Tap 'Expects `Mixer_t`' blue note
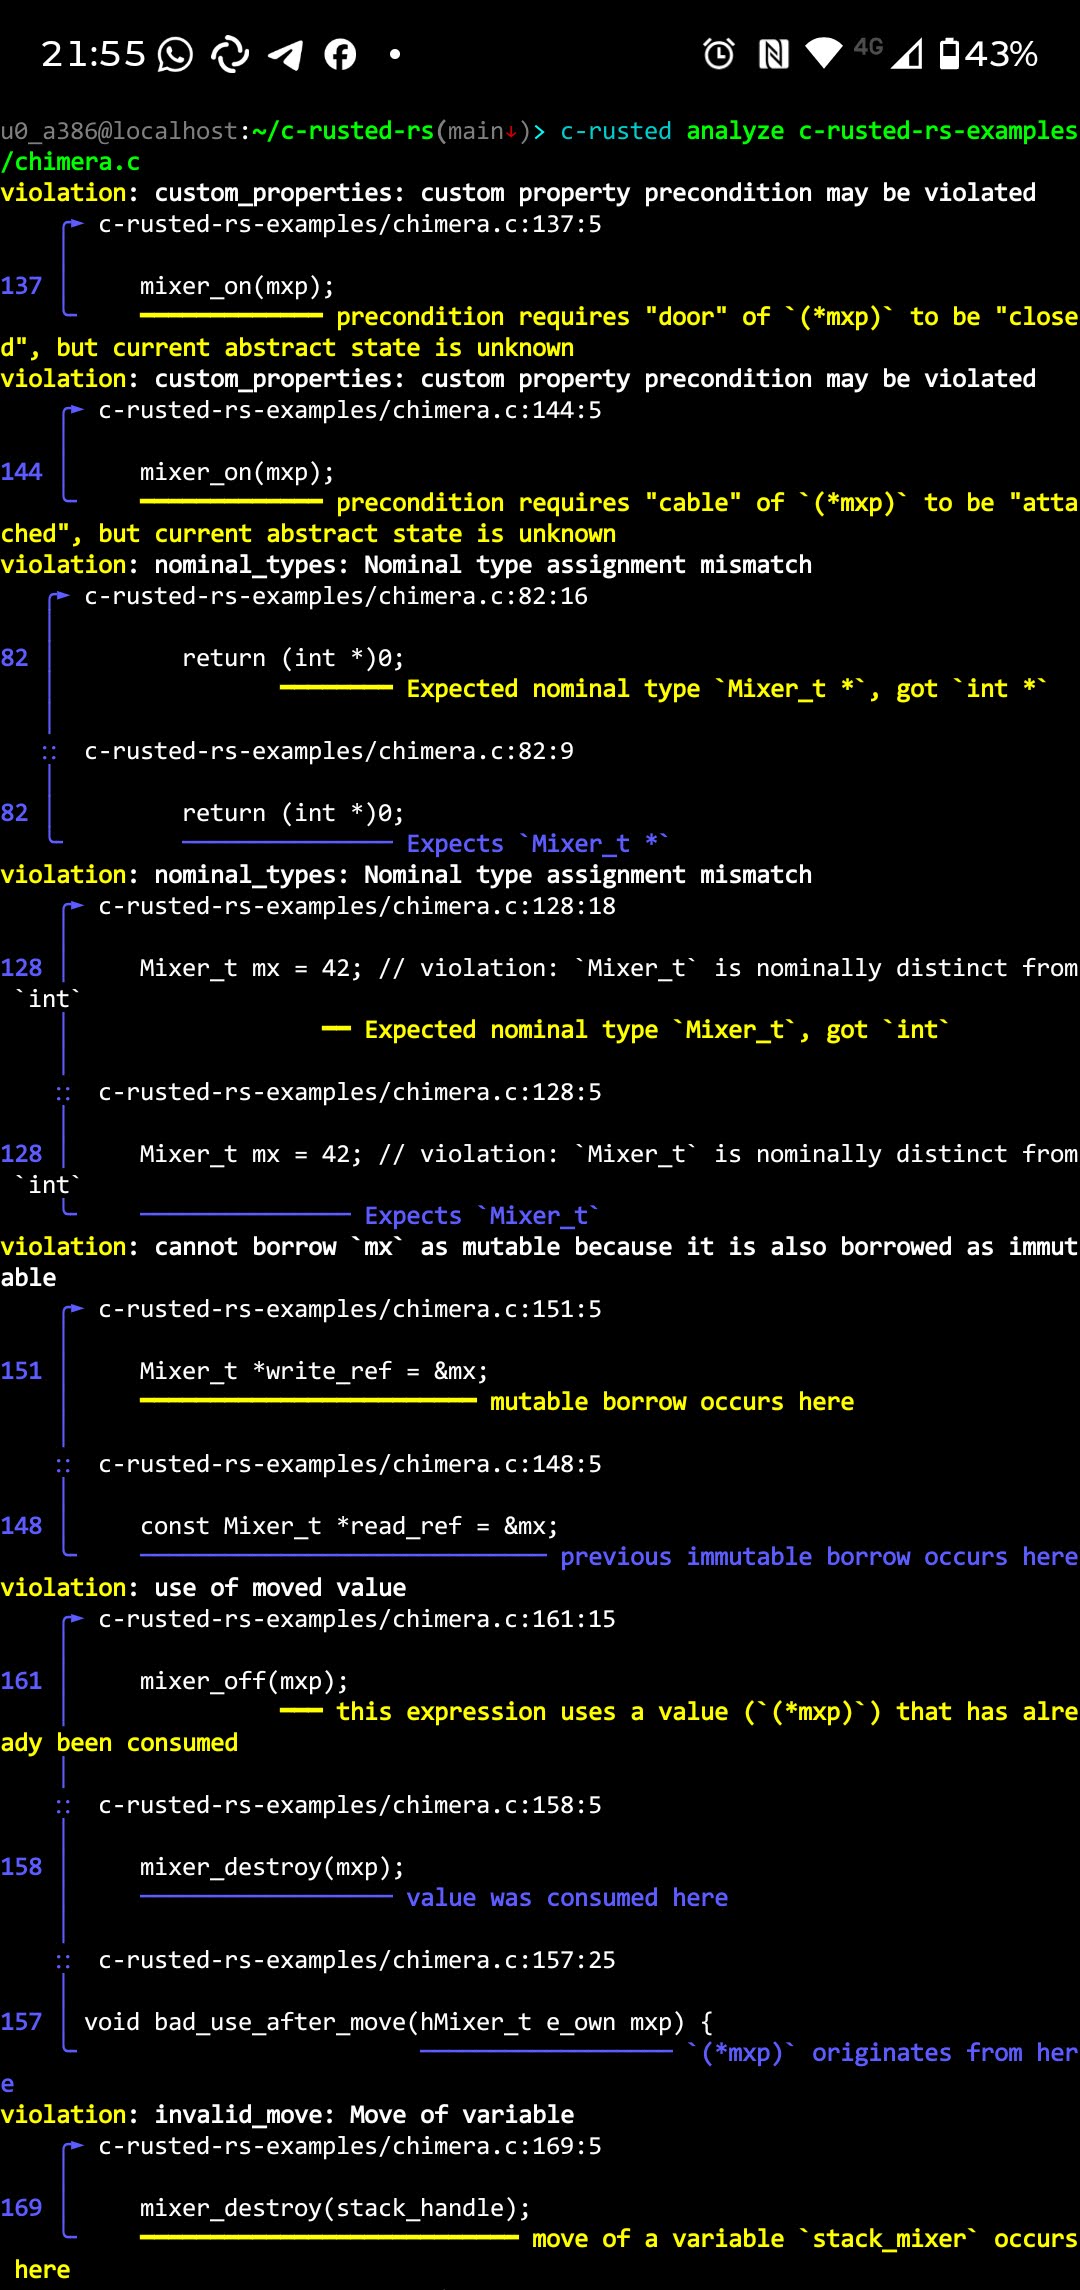 point(481,1216)
